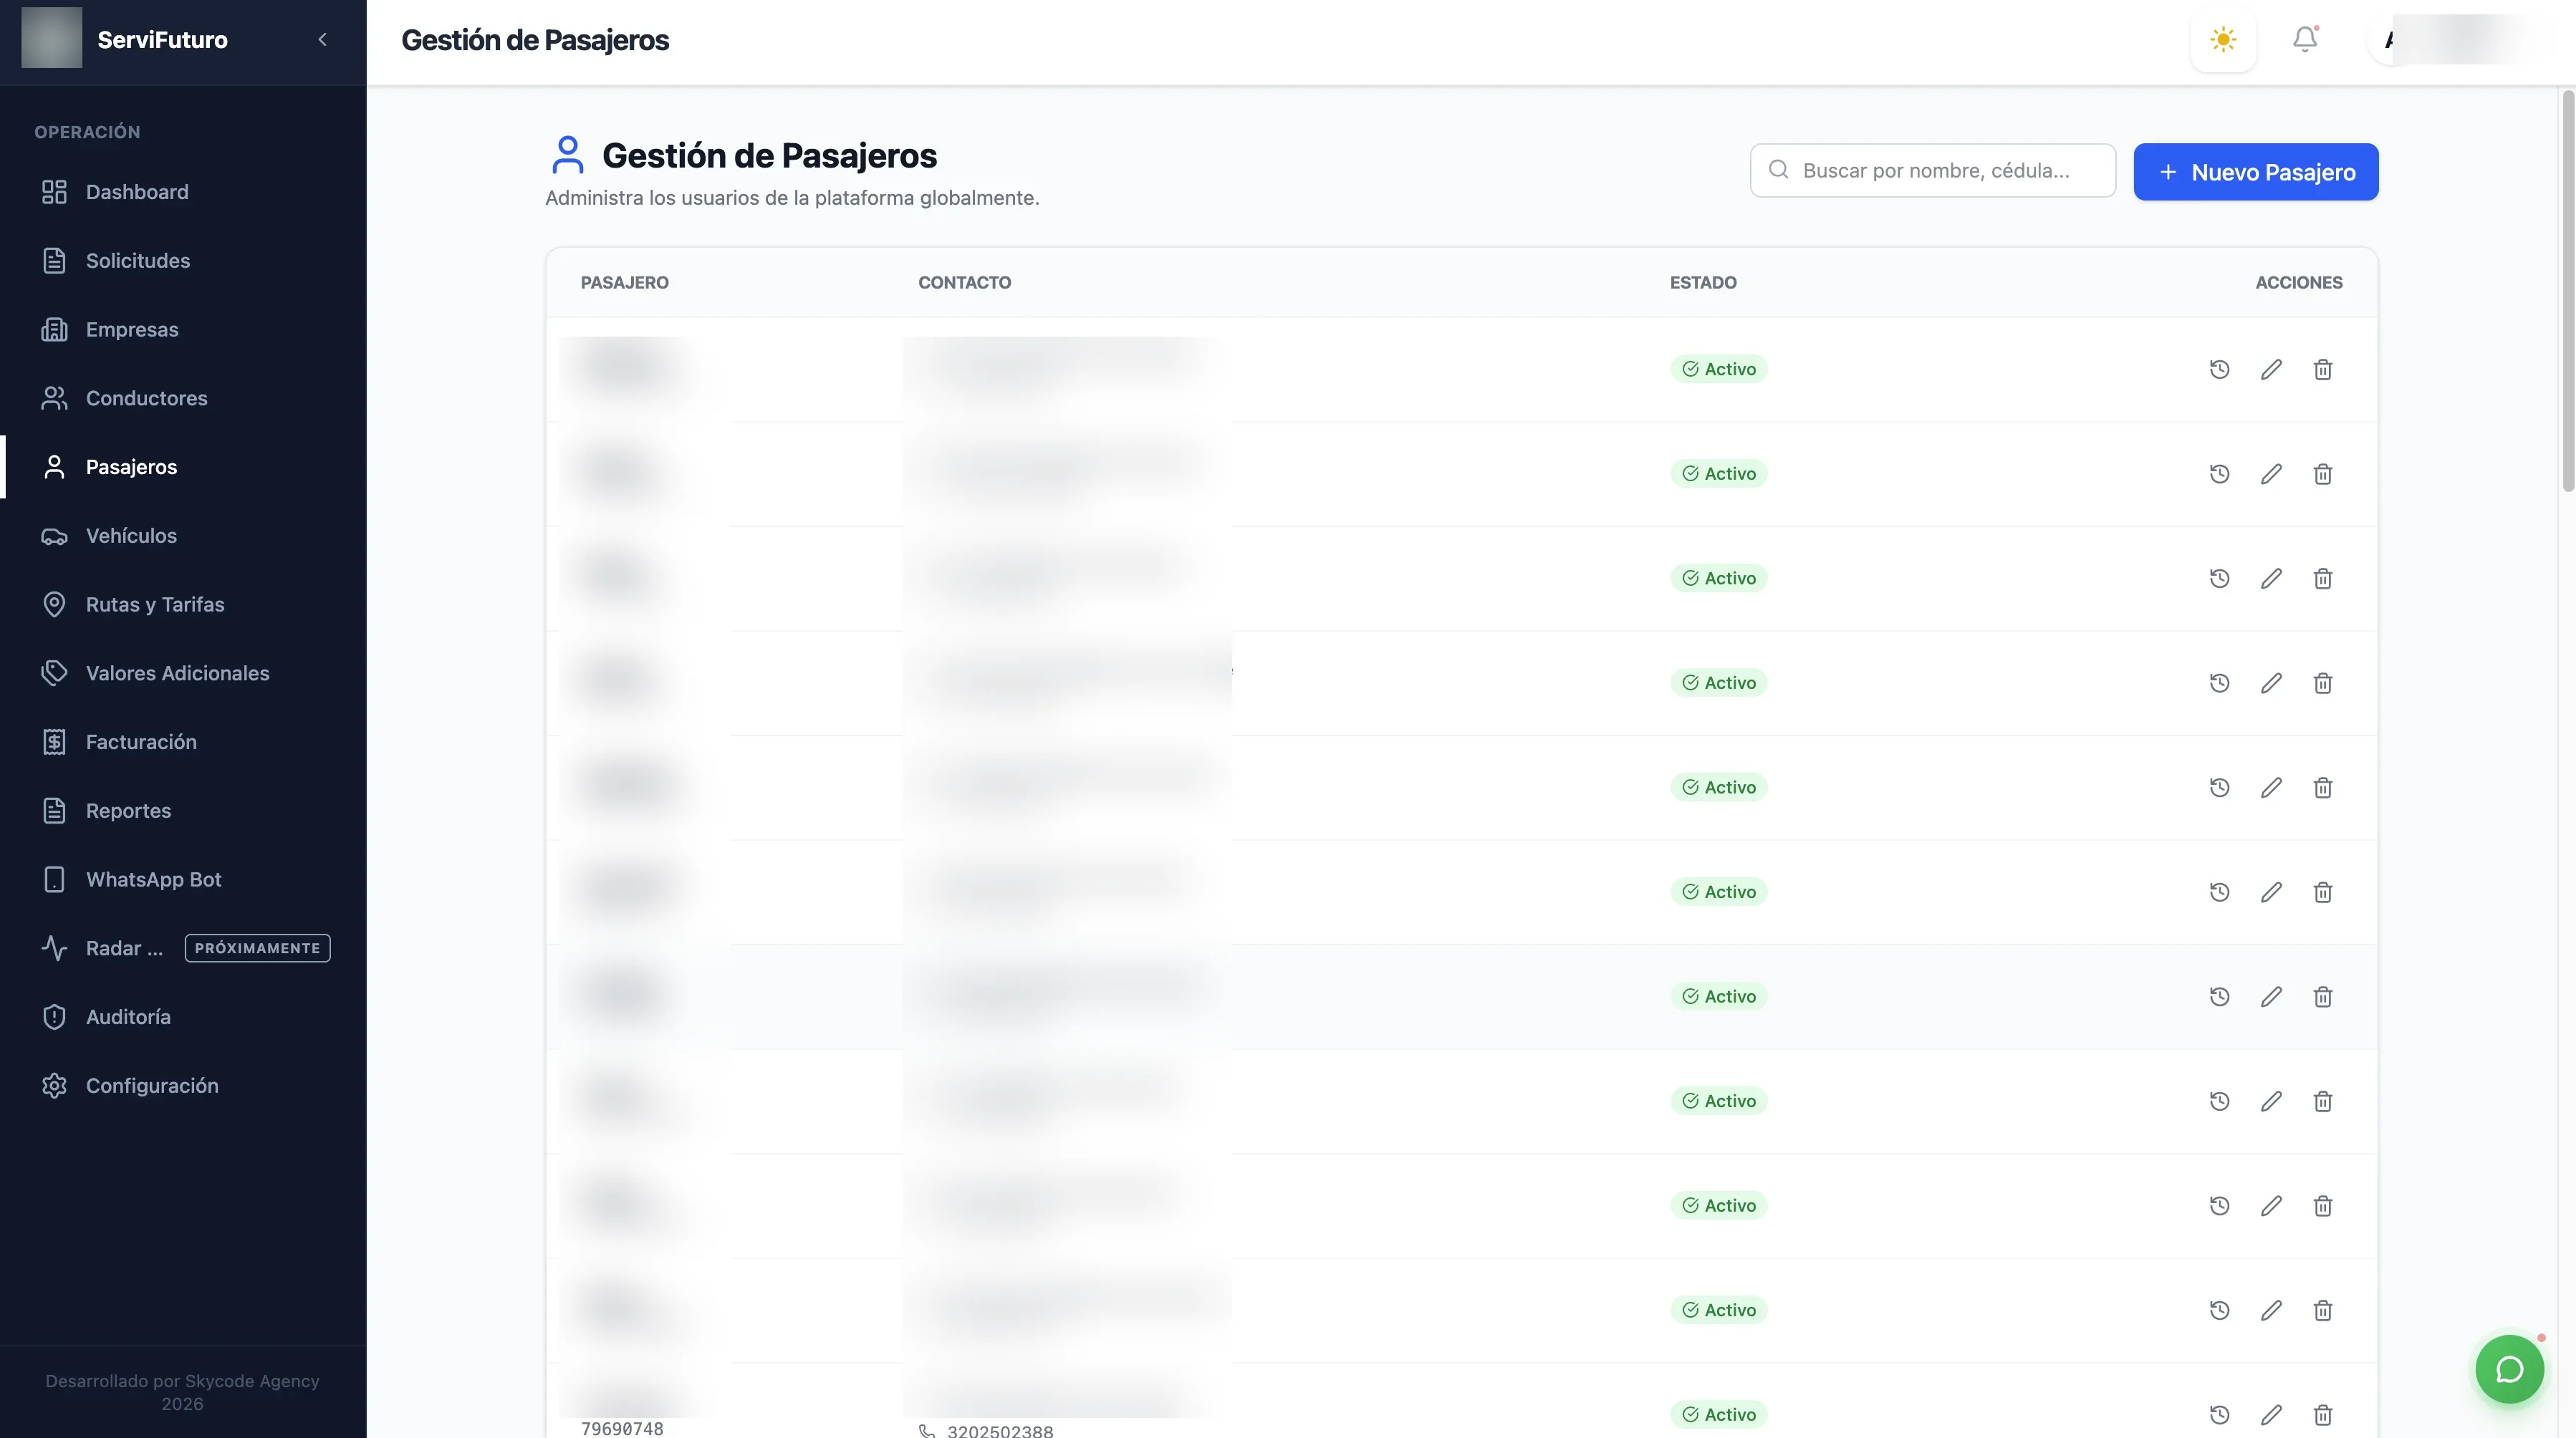View history for the fourth passenger row
2576x1438 pixels.
[2219, 683]
